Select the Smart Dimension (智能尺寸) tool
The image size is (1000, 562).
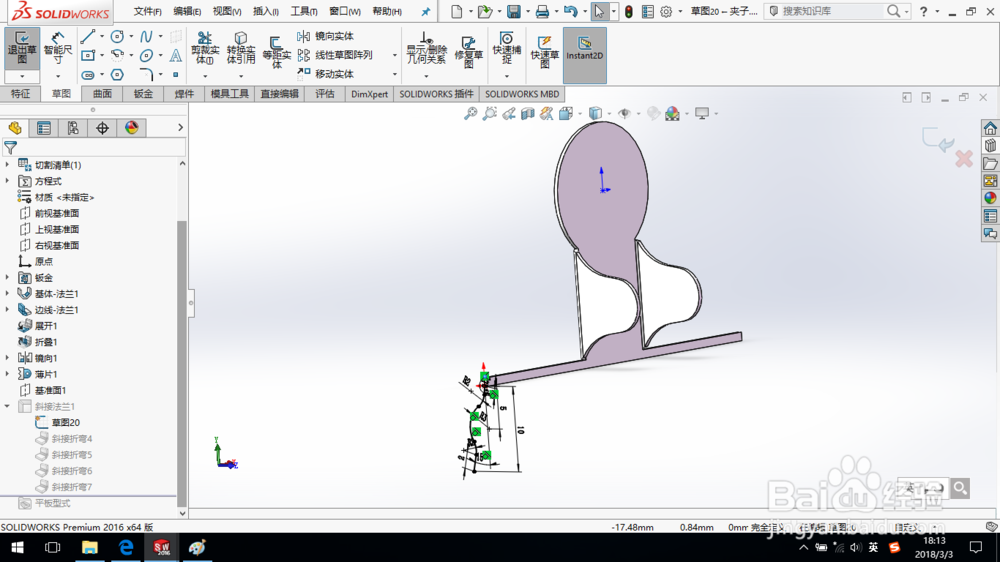pyautogui.click(x=57, y=48)
